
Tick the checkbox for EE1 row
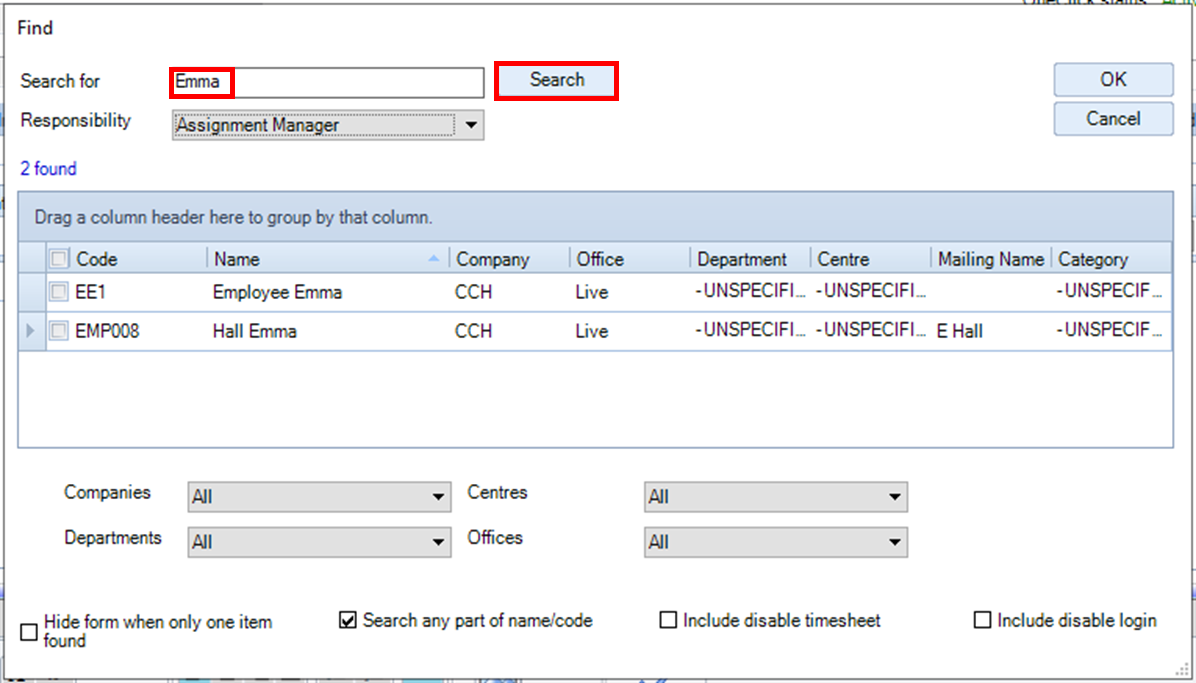click(x=58, y=292)
